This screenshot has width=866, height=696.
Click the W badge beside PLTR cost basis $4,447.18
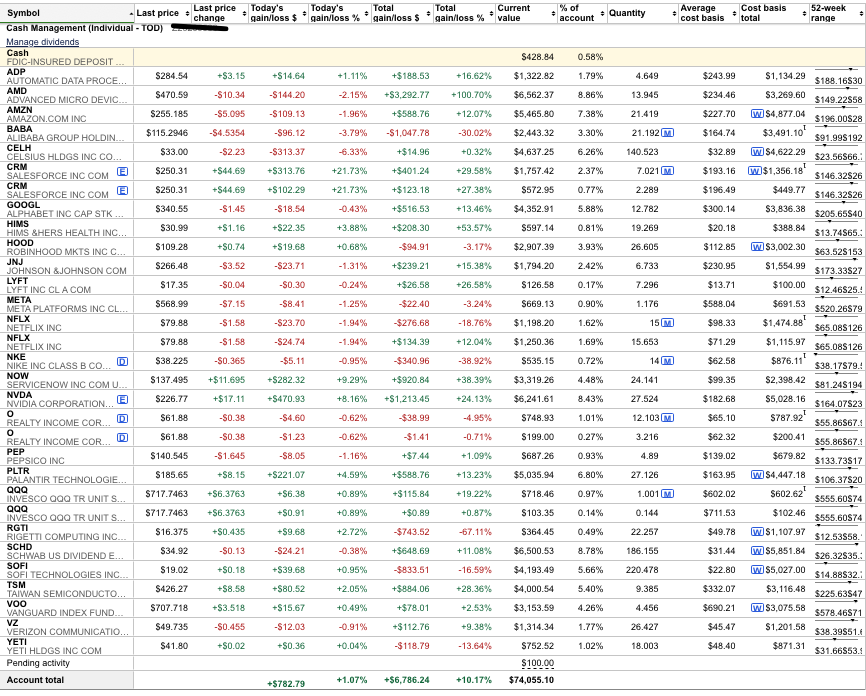tap(757, 475)
